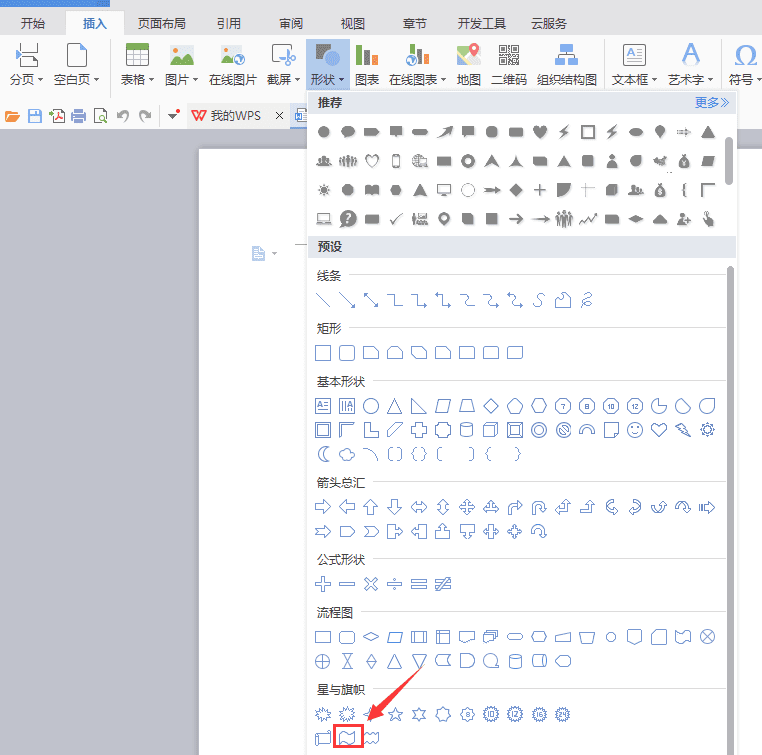
Task: Open the 文本框 text box dropdown arrow
Action: (655, 79)
